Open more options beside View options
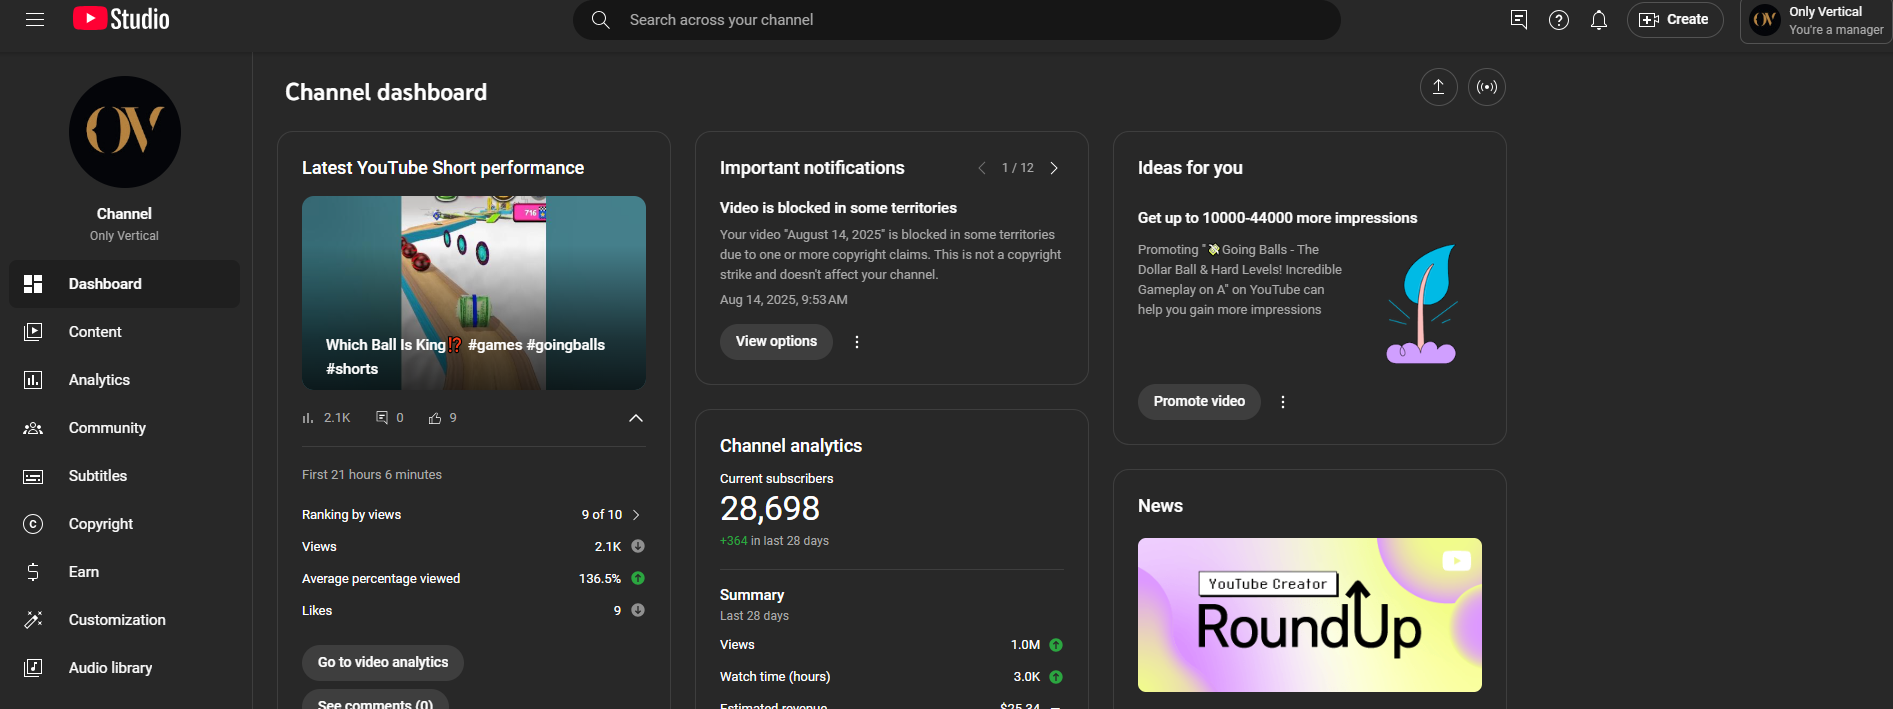Screen dimensions: 1893x709 pos(857,342)
